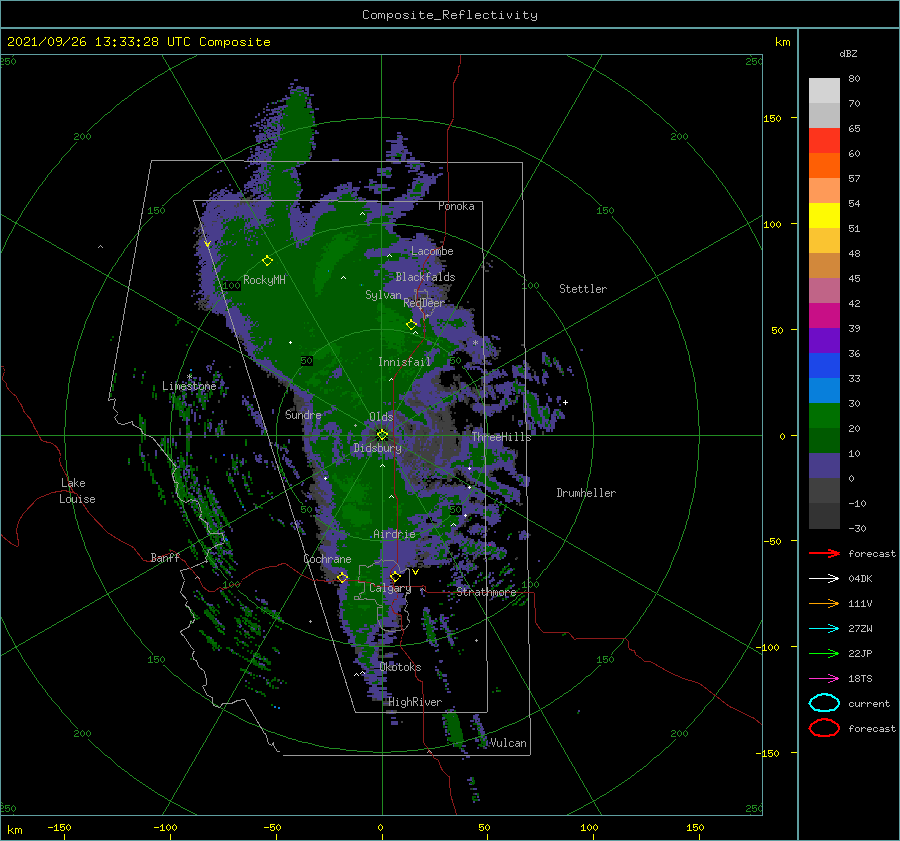Click the yellow marker below RedDeer
Screen dimensions: 900x841
(411, 325)
